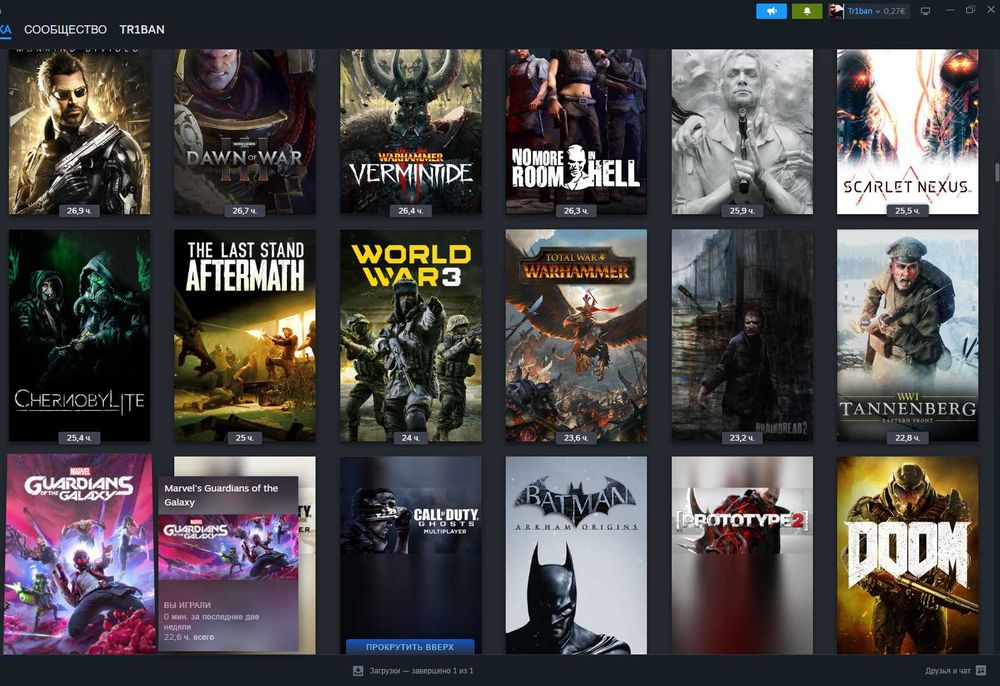Select Warhammer Vermintide 2 cover

point(411,131)
